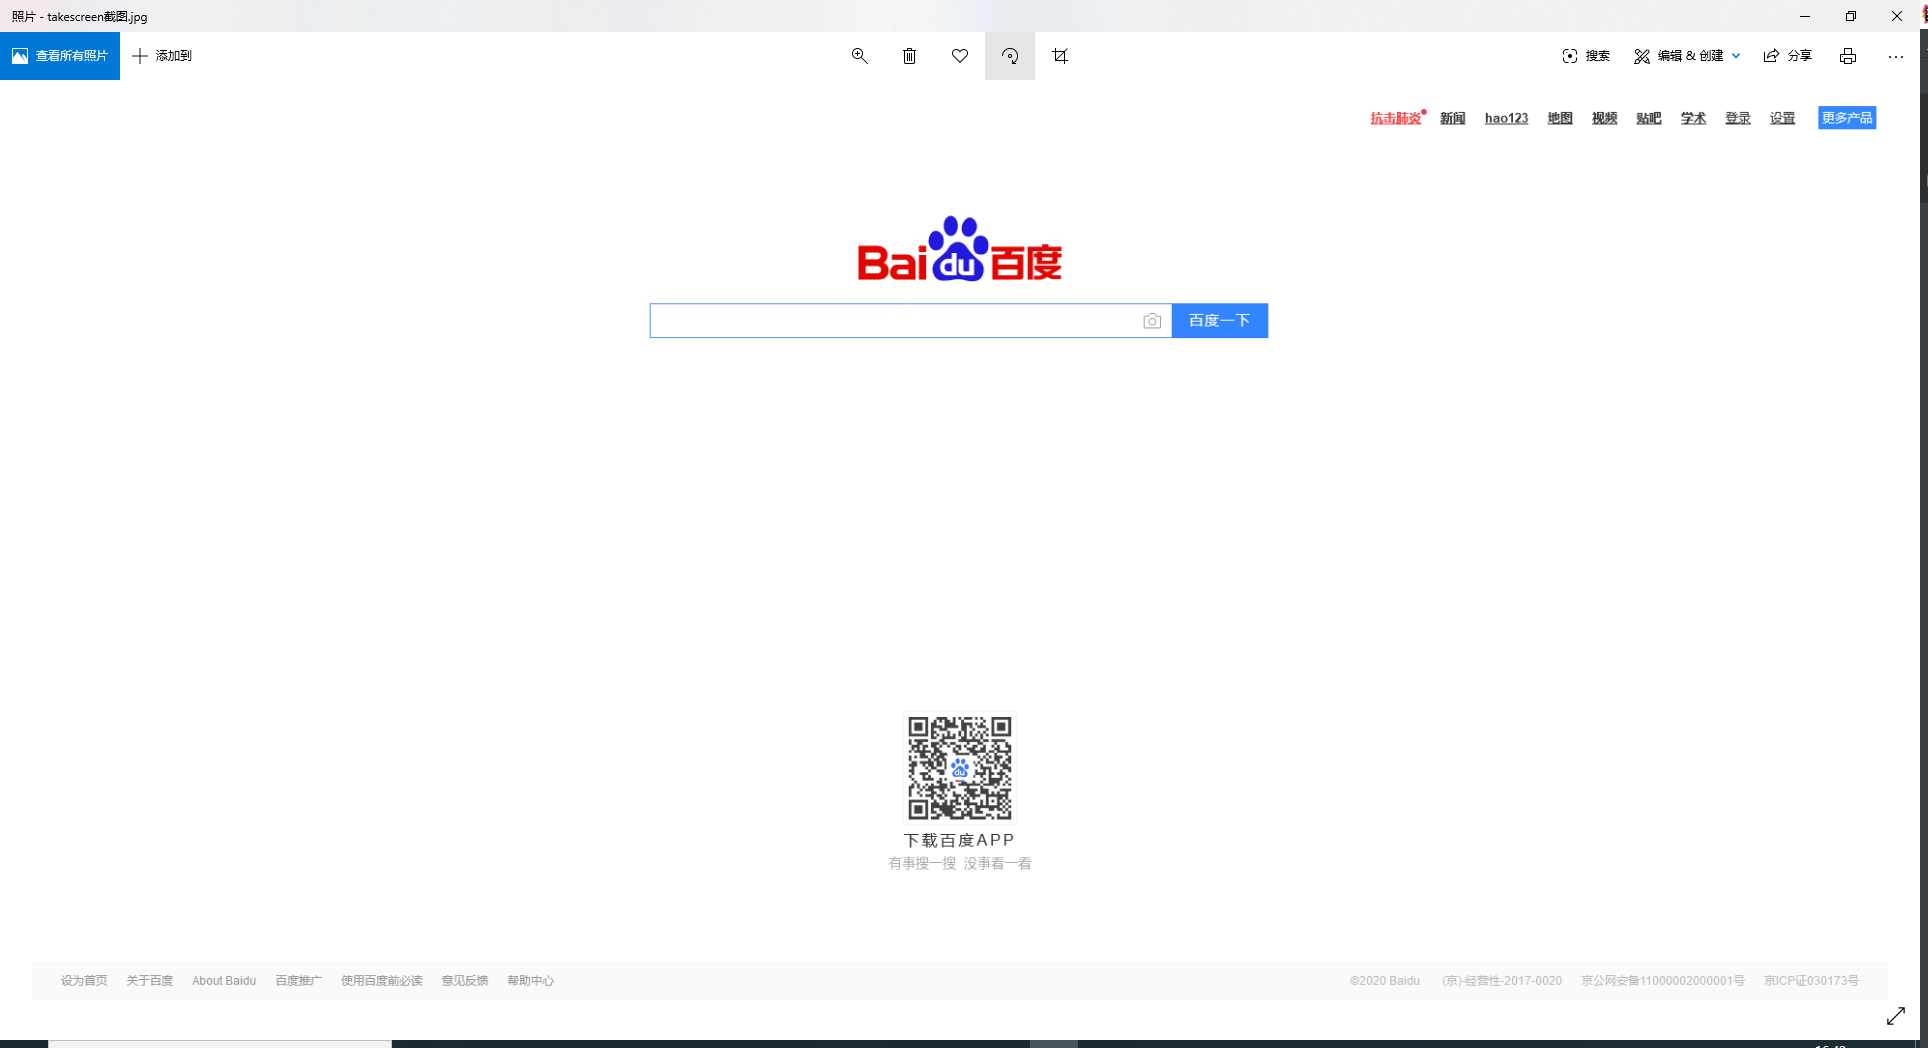
Task: Click the 百度一下 search button in the photo
Action: click(1220, 321)
